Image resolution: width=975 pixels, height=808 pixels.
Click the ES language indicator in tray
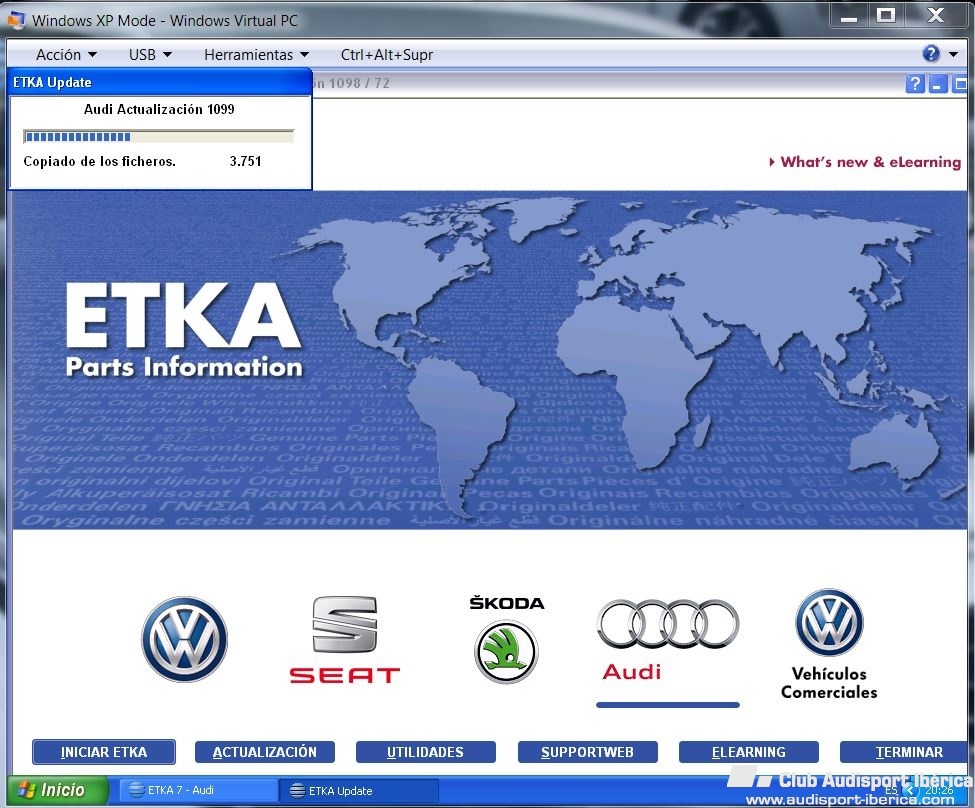pyautogui.click(x=892, y=790)
